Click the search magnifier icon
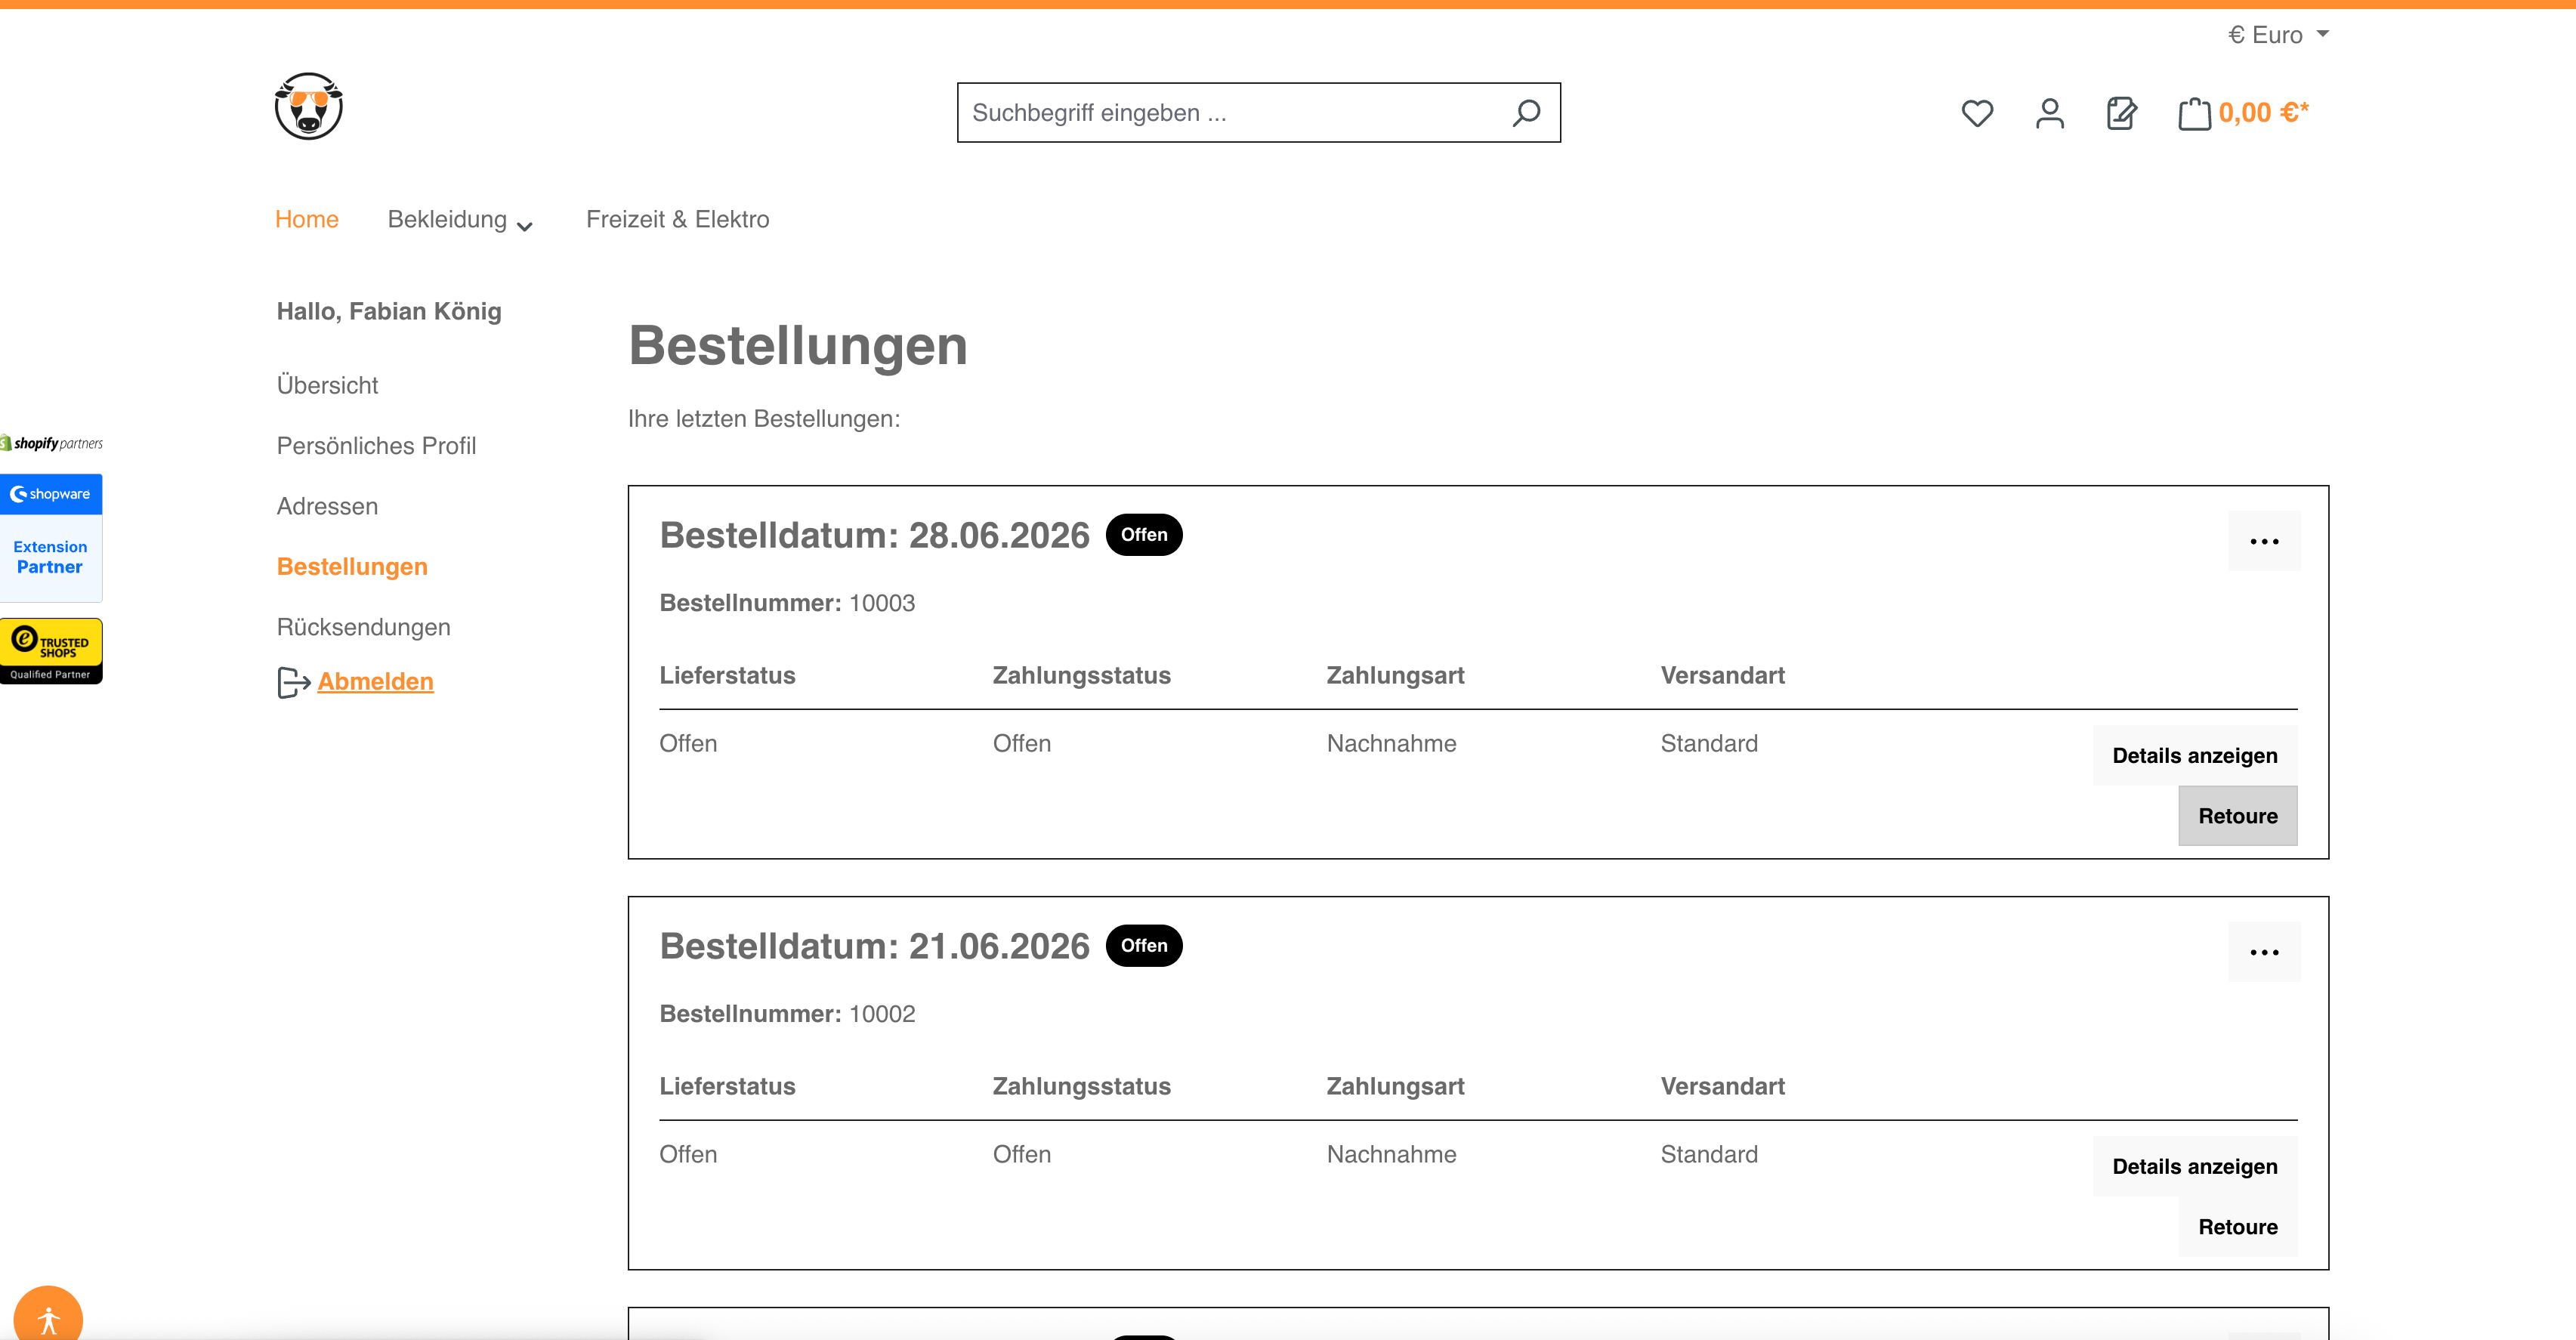This screenshot has height=1340, width=2576. tap(1526, 113)
